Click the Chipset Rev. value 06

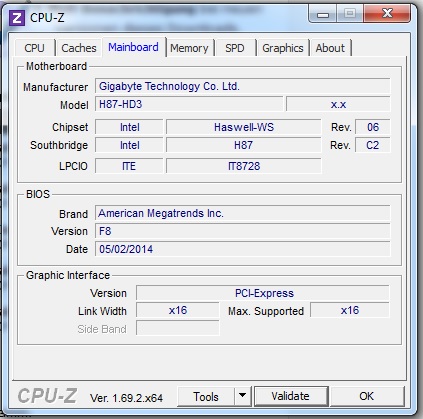[x=373, y=127]
